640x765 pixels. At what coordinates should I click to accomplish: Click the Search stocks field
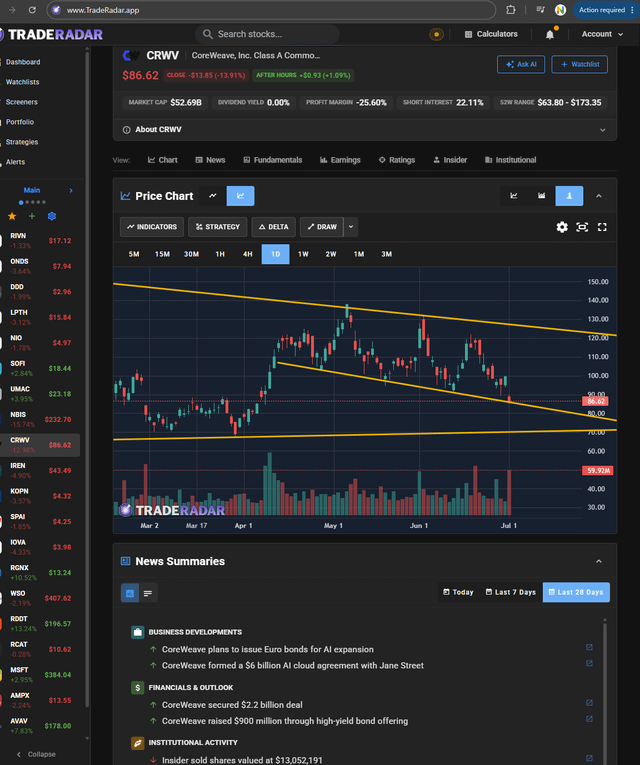point(267,34)
